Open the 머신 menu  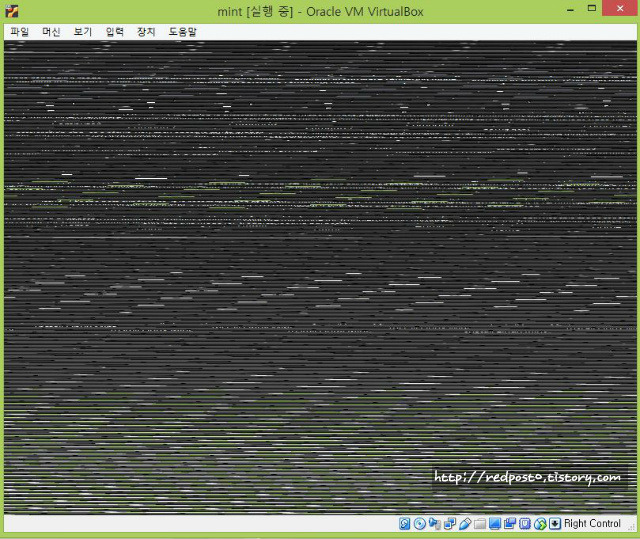51,32
